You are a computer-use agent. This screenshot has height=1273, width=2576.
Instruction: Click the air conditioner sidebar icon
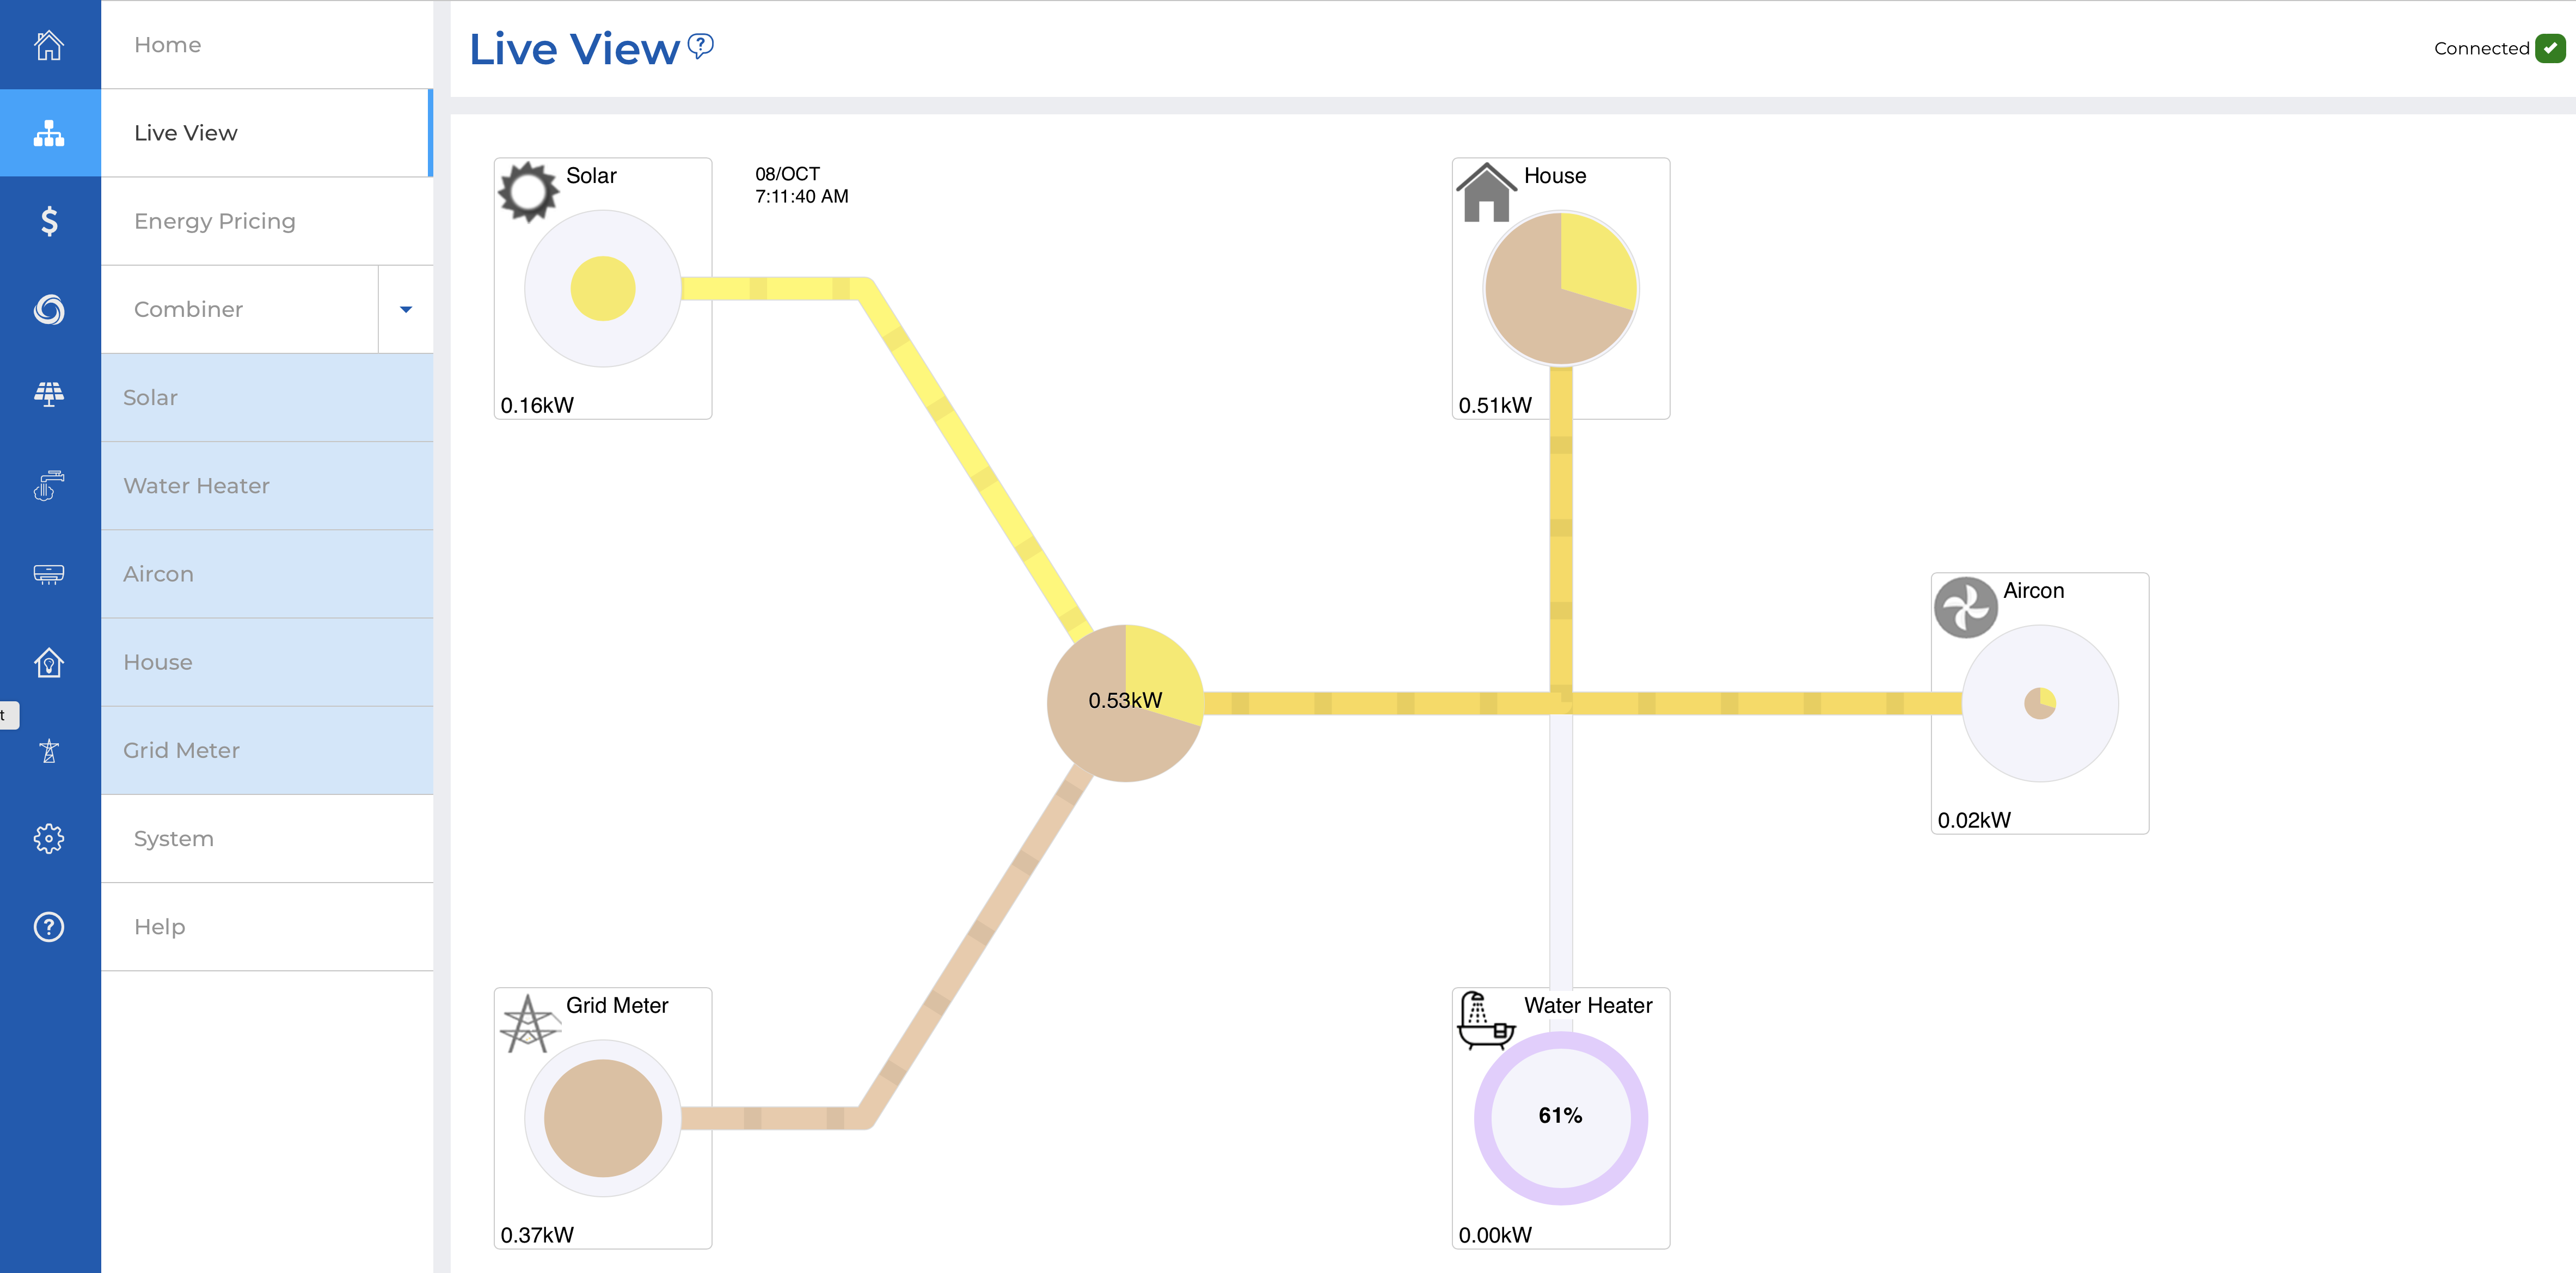(49, 574)
